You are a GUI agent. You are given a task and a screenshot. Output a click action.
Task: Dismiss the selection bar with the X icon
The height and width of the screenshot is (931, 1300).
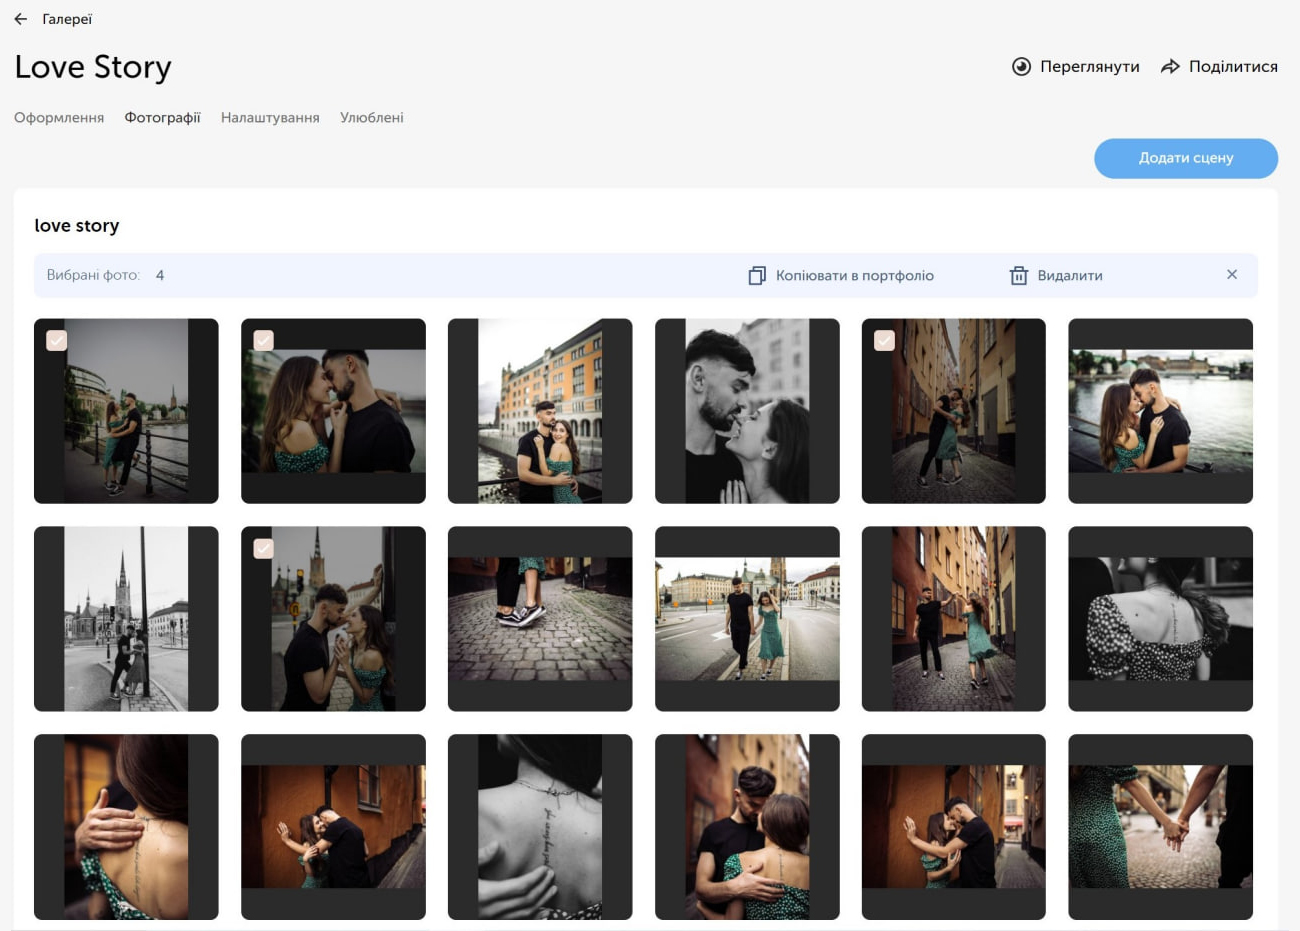pos(1231,275)
